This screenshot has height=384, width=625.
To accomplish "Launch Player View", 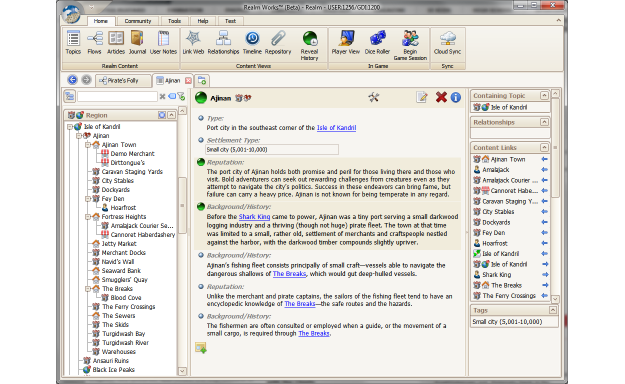I will (x=346, y=42).
